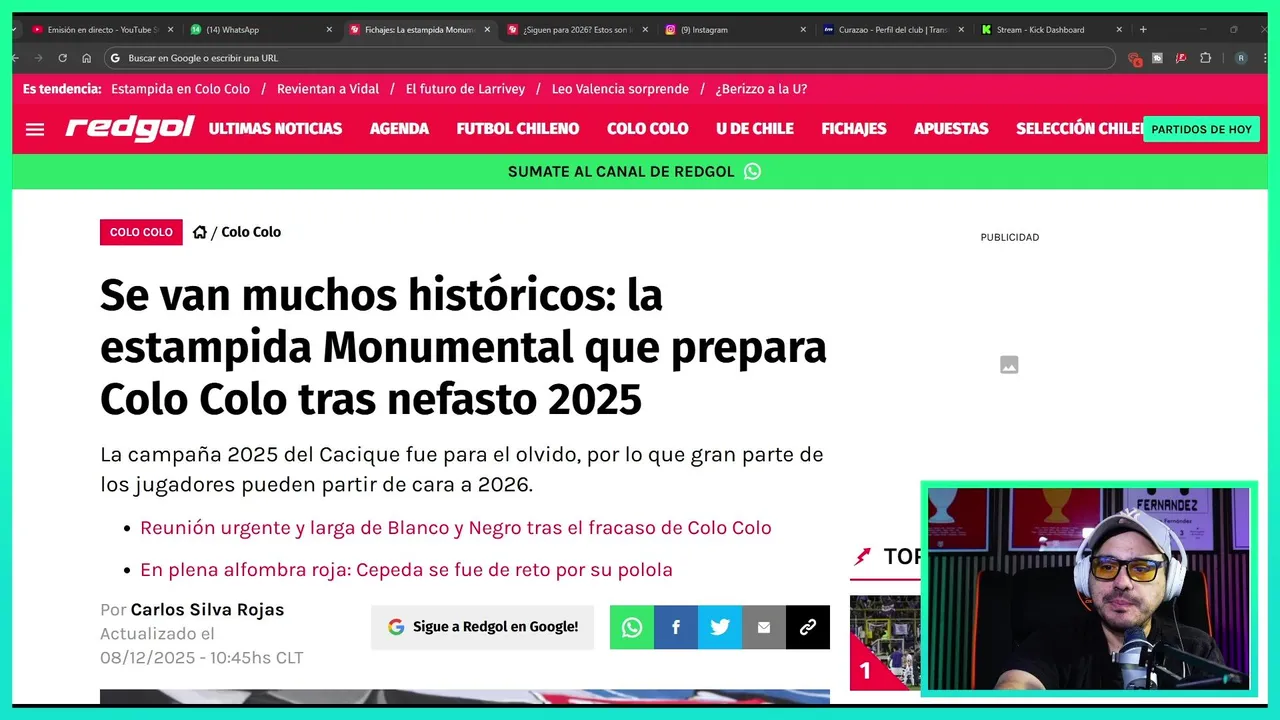This screenshot has height=720, width=1280.
Task: Click the Es tendencia label
Action: [x=62, y=89]
